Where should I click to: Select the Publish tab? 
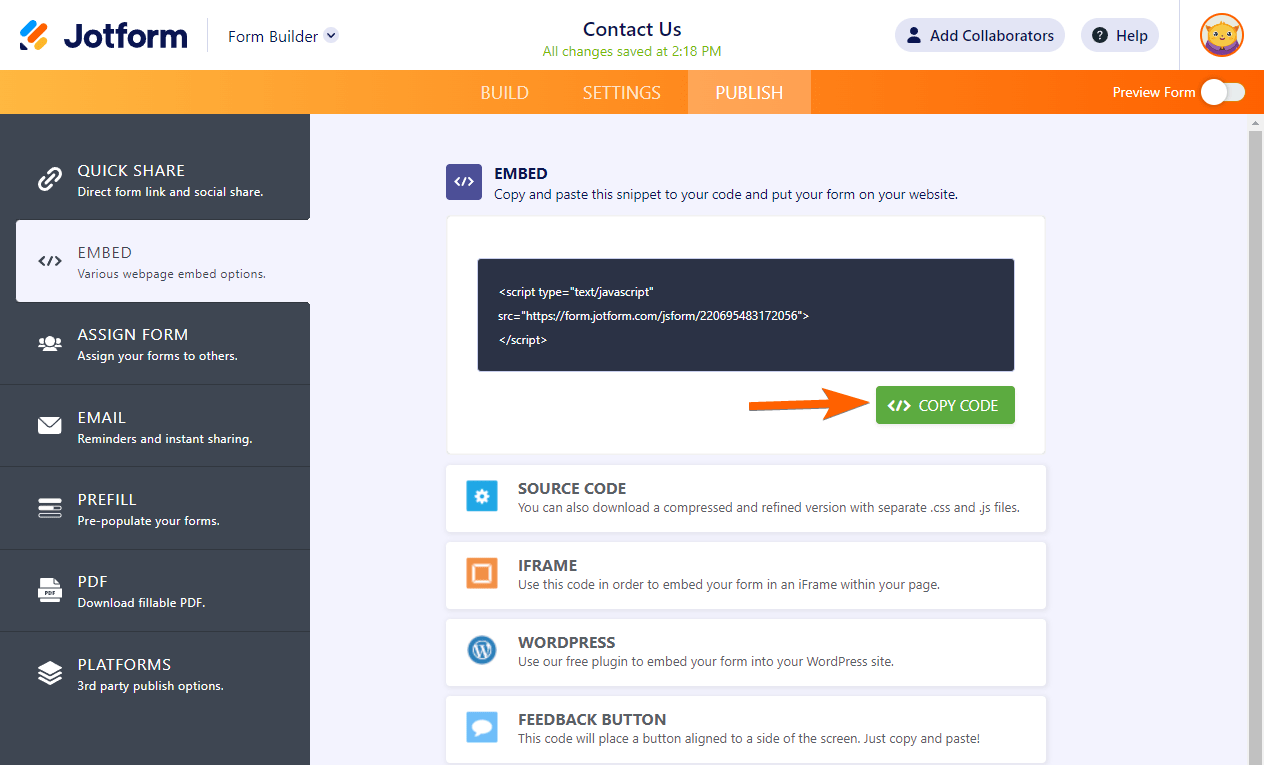tap(749, 92)
